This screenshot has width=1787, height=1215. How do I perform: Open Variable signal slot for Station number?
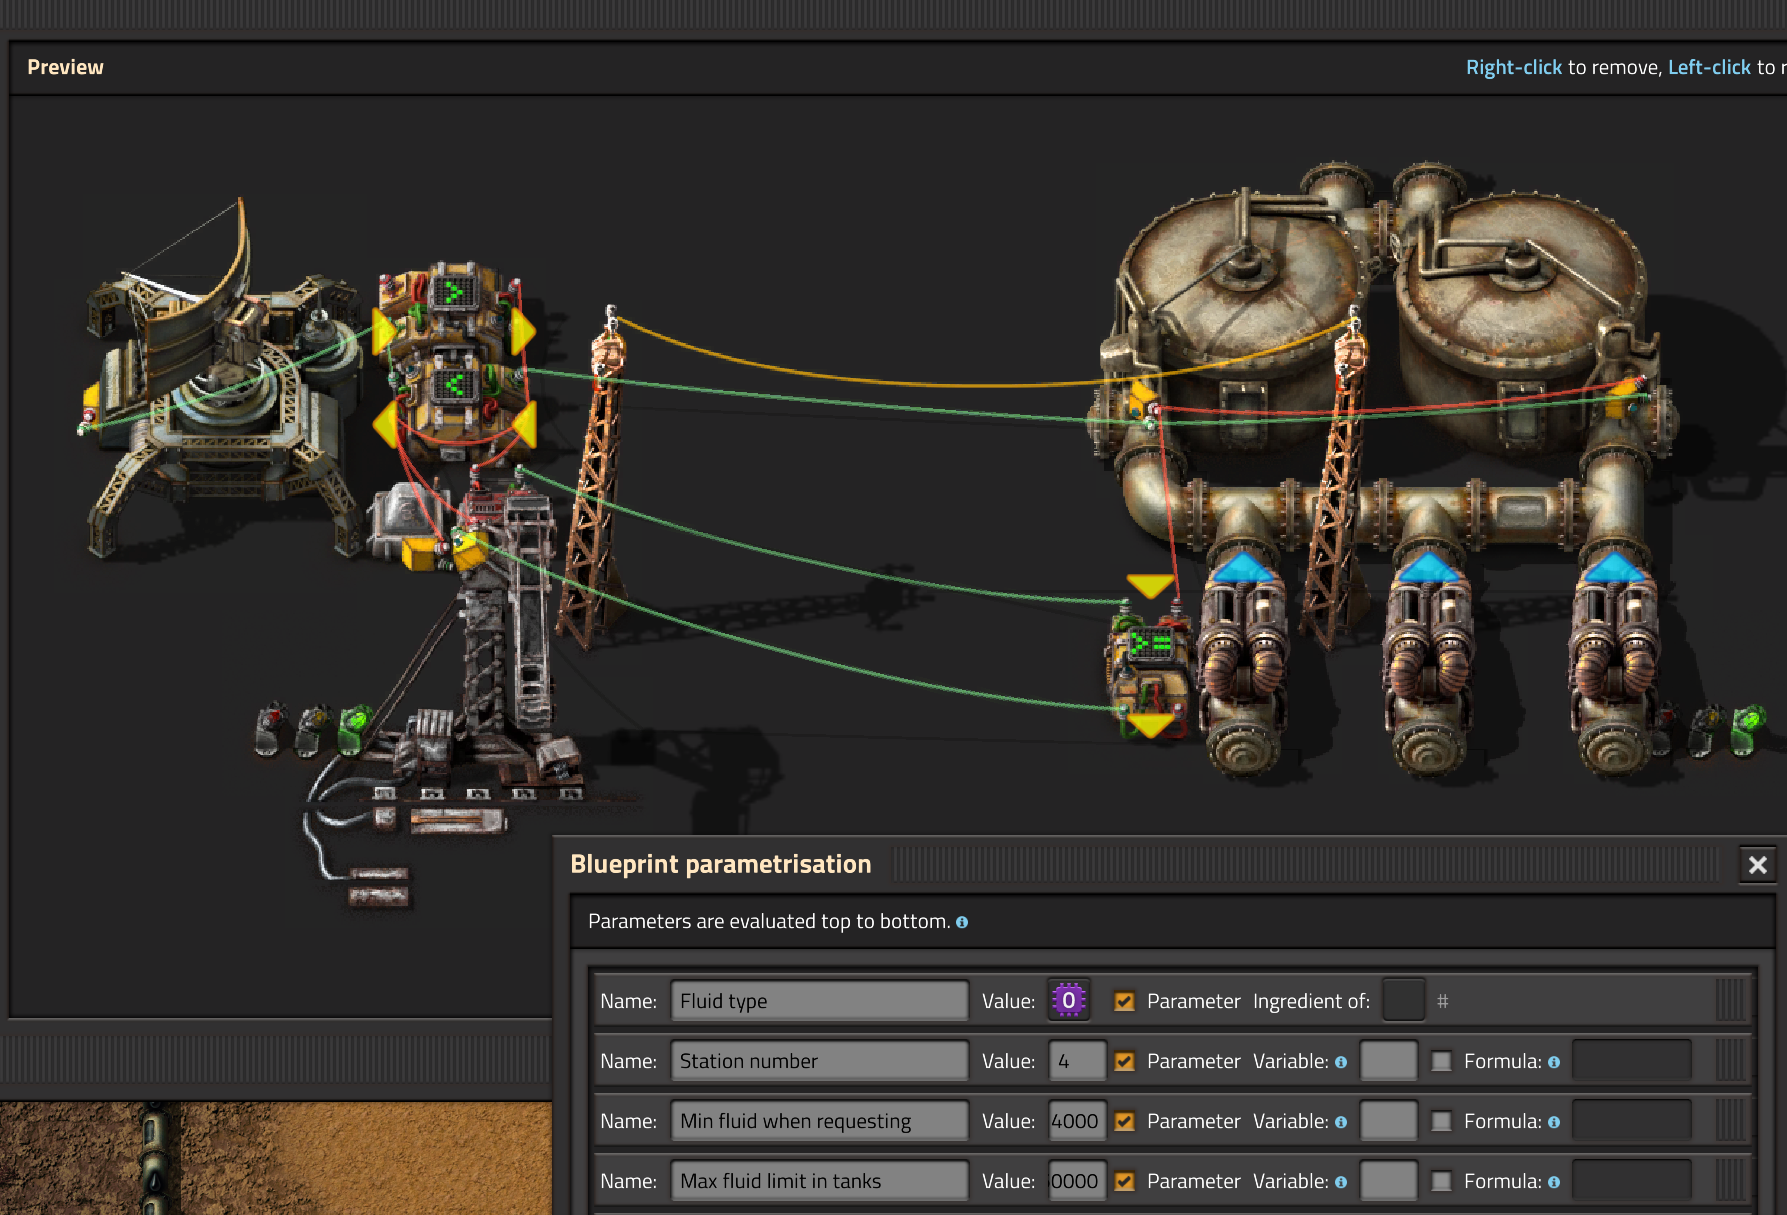1389,1060
